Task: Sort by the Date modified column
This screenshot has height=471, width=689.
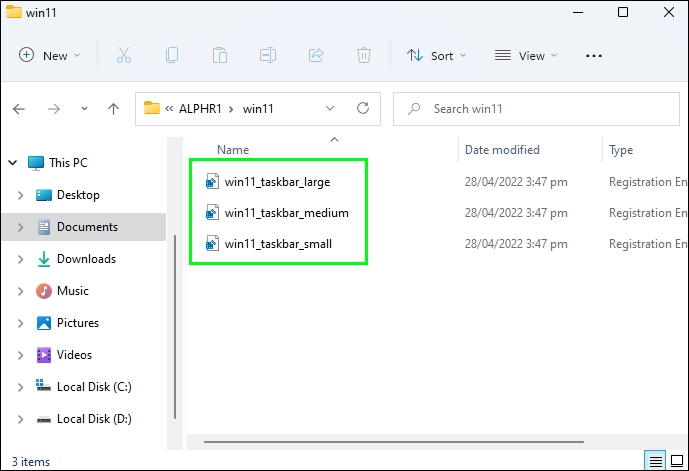Action: click(502, 150)
